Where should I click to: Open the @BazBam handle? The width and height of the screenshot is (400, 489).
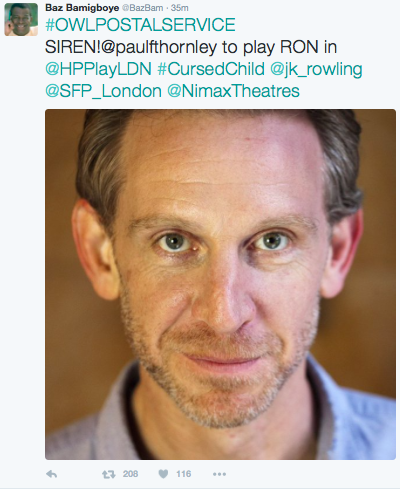pos(142,8)
